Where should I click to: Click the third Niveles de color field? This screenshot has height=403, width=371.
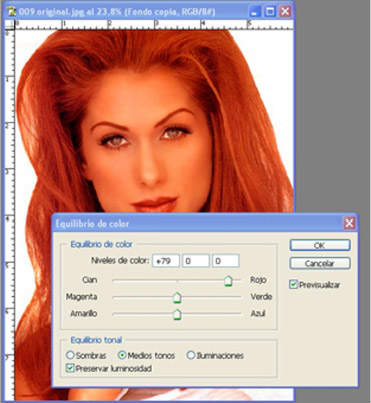pyautogui.click(x=226, y=261)
